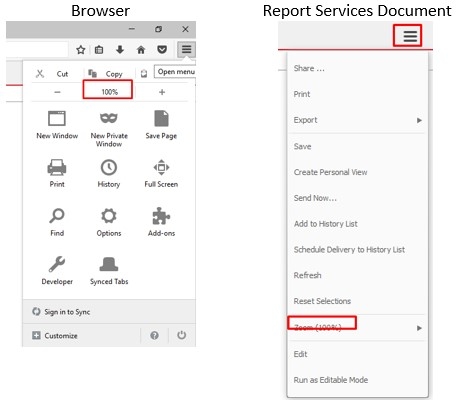
Task: Click the Save Page icon
Action: tap(161, 118)
